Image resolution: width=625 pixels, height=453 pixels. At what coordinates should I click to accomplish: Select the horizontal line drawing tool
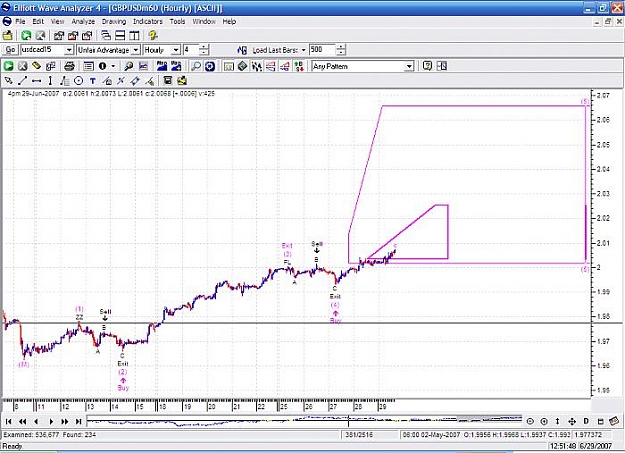(36, 81)
